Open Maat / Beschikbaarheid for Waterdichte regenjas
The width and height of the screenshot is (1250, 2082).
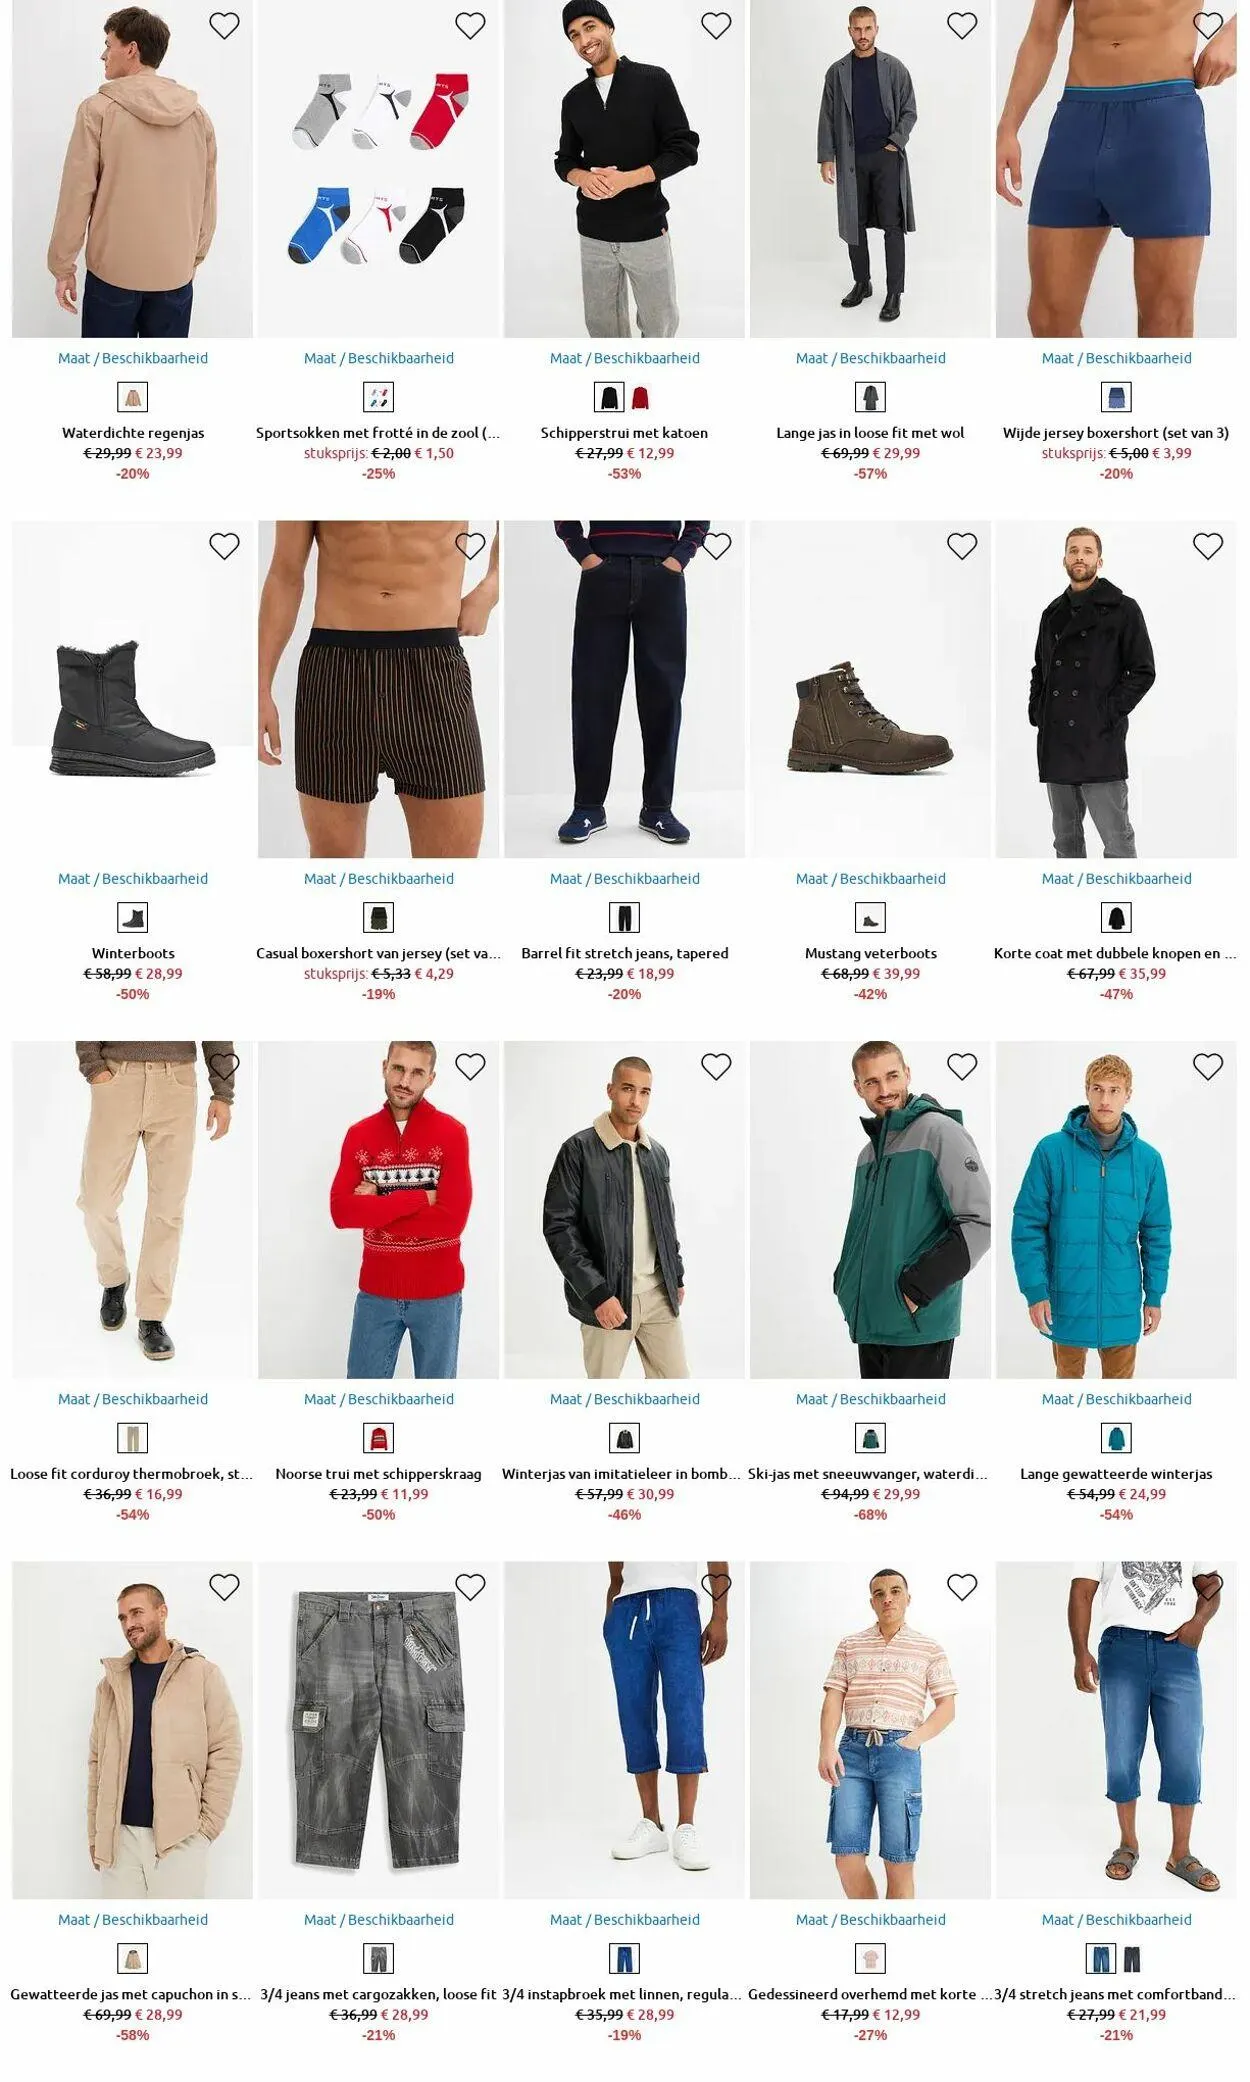click(133, 358)
